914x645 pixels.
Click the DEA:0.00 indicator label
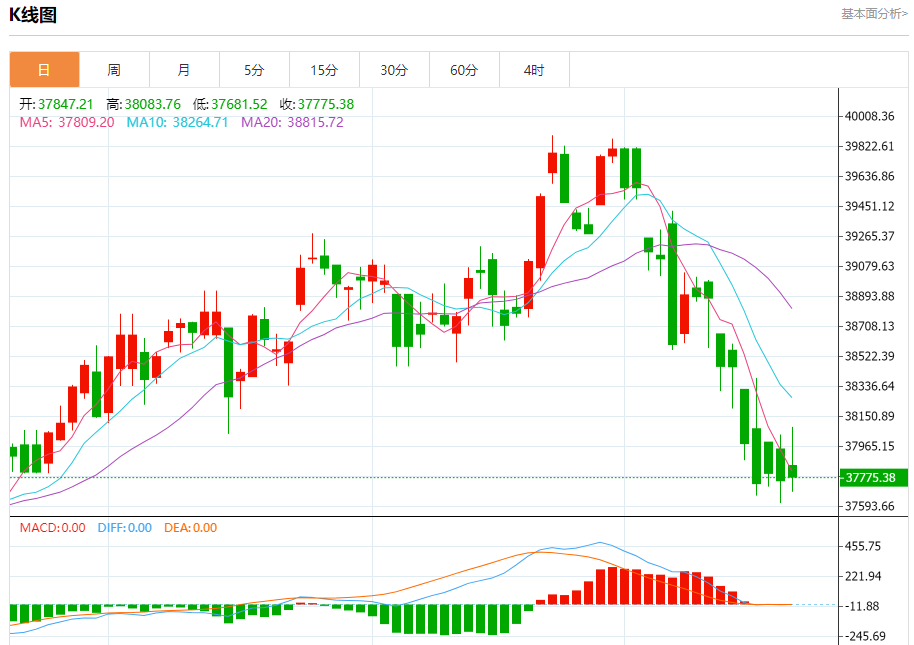pyautogui.click(x=191, y=528)
